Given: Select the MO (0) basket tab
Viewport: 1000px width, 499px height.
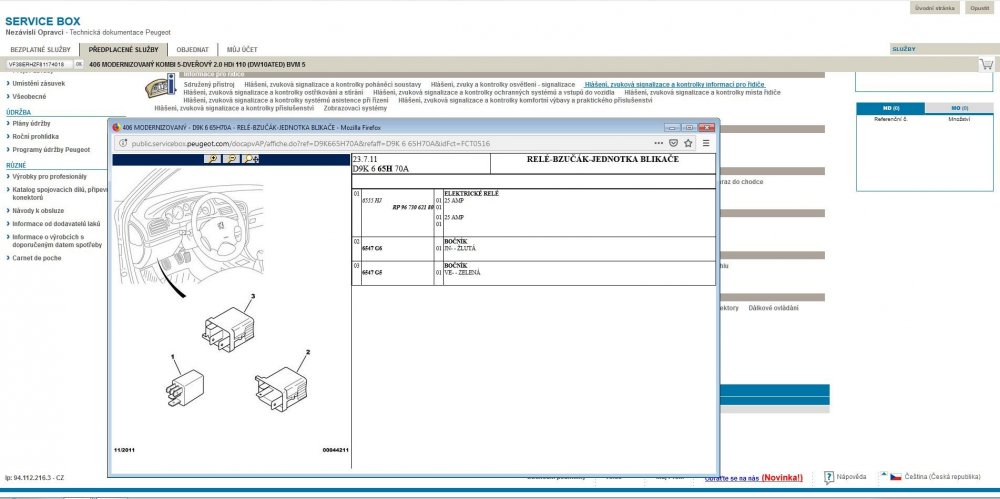Looking at the screenshot, I should (x=959, y=108).
